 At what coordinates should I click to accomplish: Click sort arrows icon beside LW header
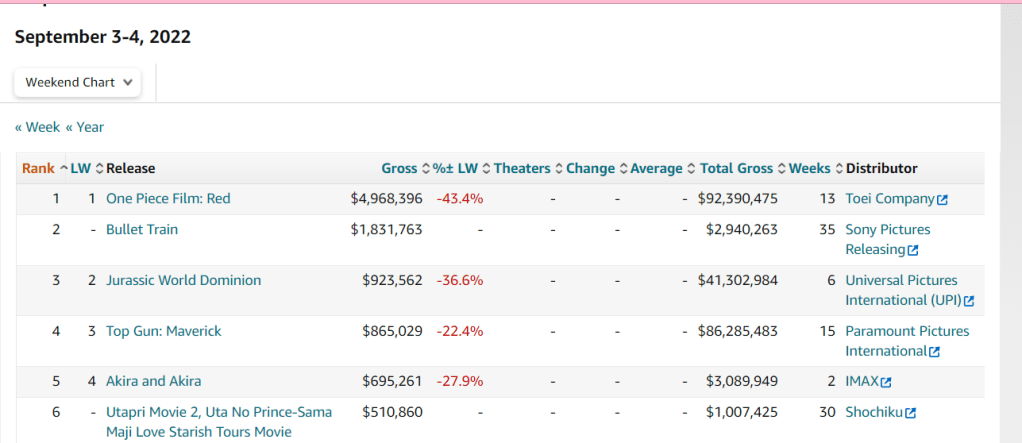click(99, 169)
